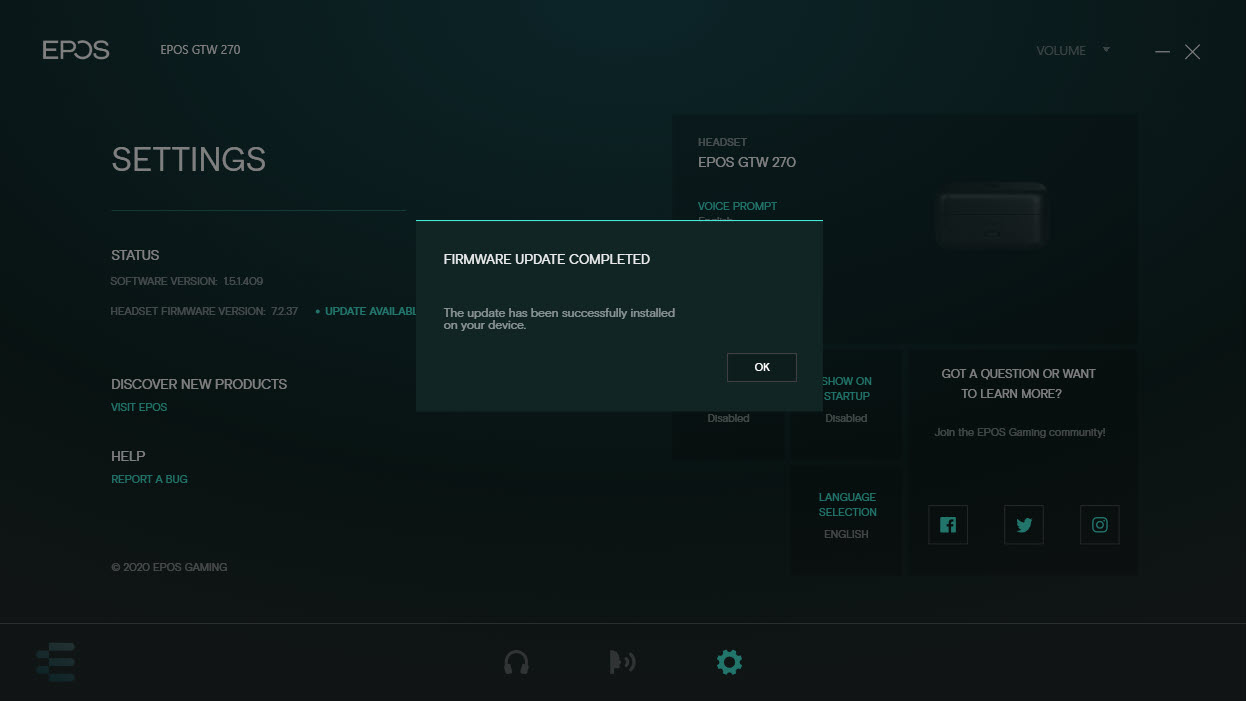Click the EPOS GTW 270 headset image
The height and width of the screenshot is (701, 1246).
[991, 215]
